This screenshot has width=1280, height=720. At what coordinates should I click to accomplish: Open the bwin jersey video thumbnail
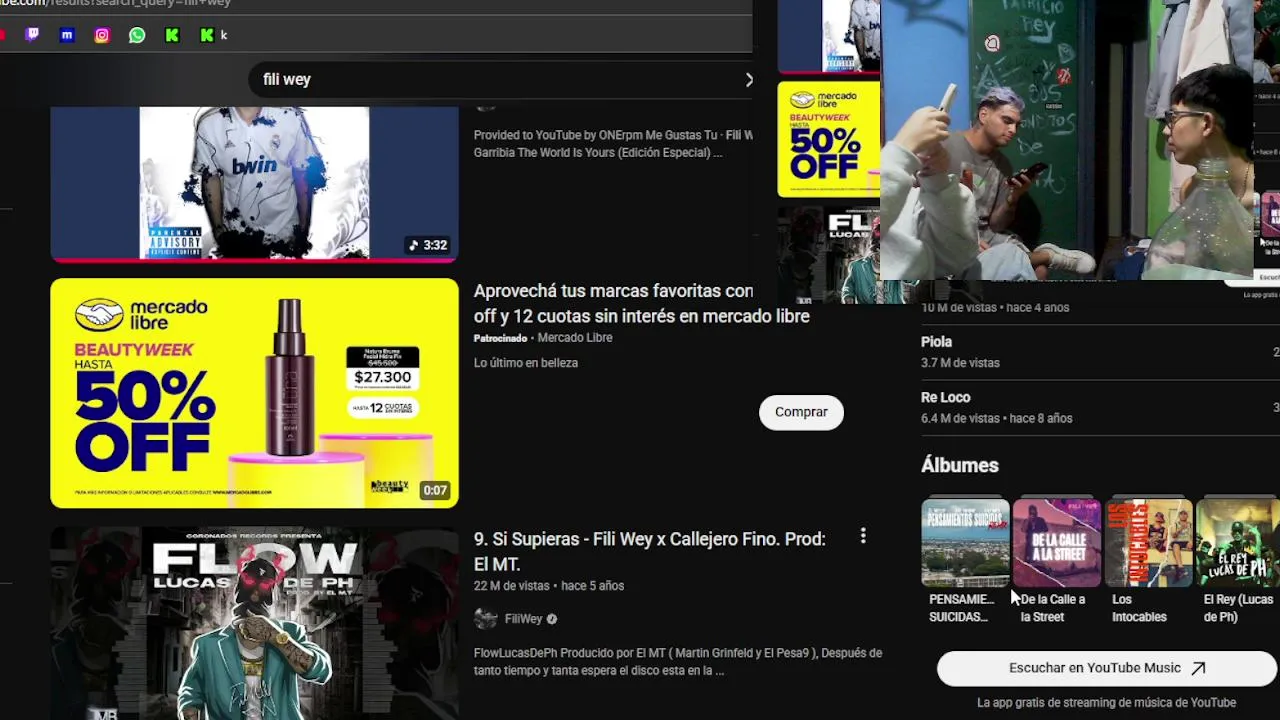[254, 184]
